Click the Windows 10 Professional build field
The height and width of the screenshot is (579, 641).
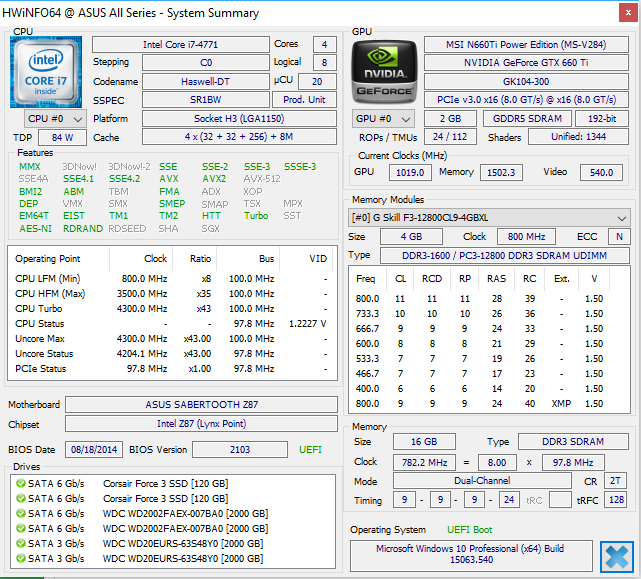click(471, 554)
